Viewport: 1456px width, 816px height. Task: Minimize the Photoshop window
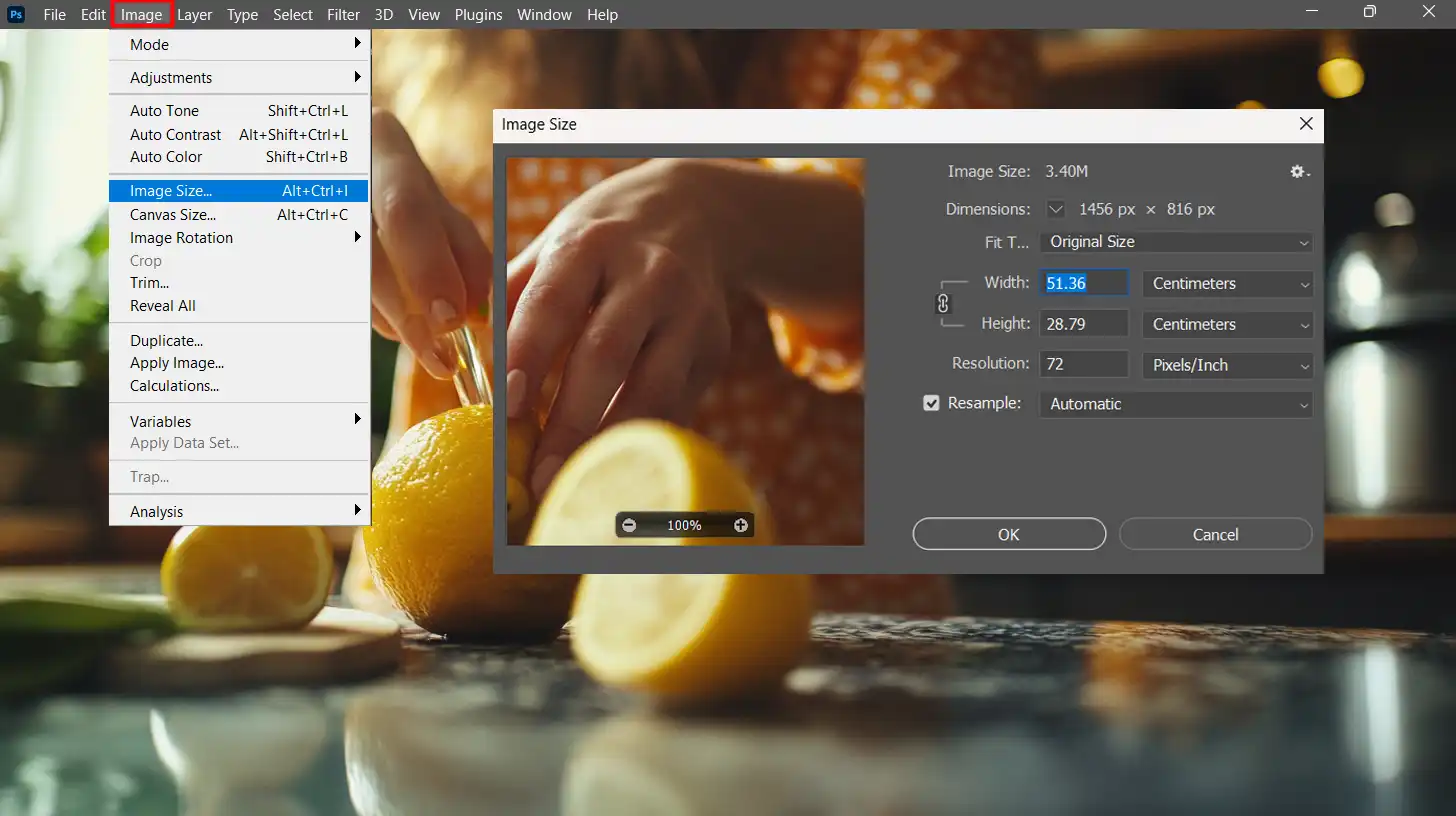click(x=1312, y=10)
